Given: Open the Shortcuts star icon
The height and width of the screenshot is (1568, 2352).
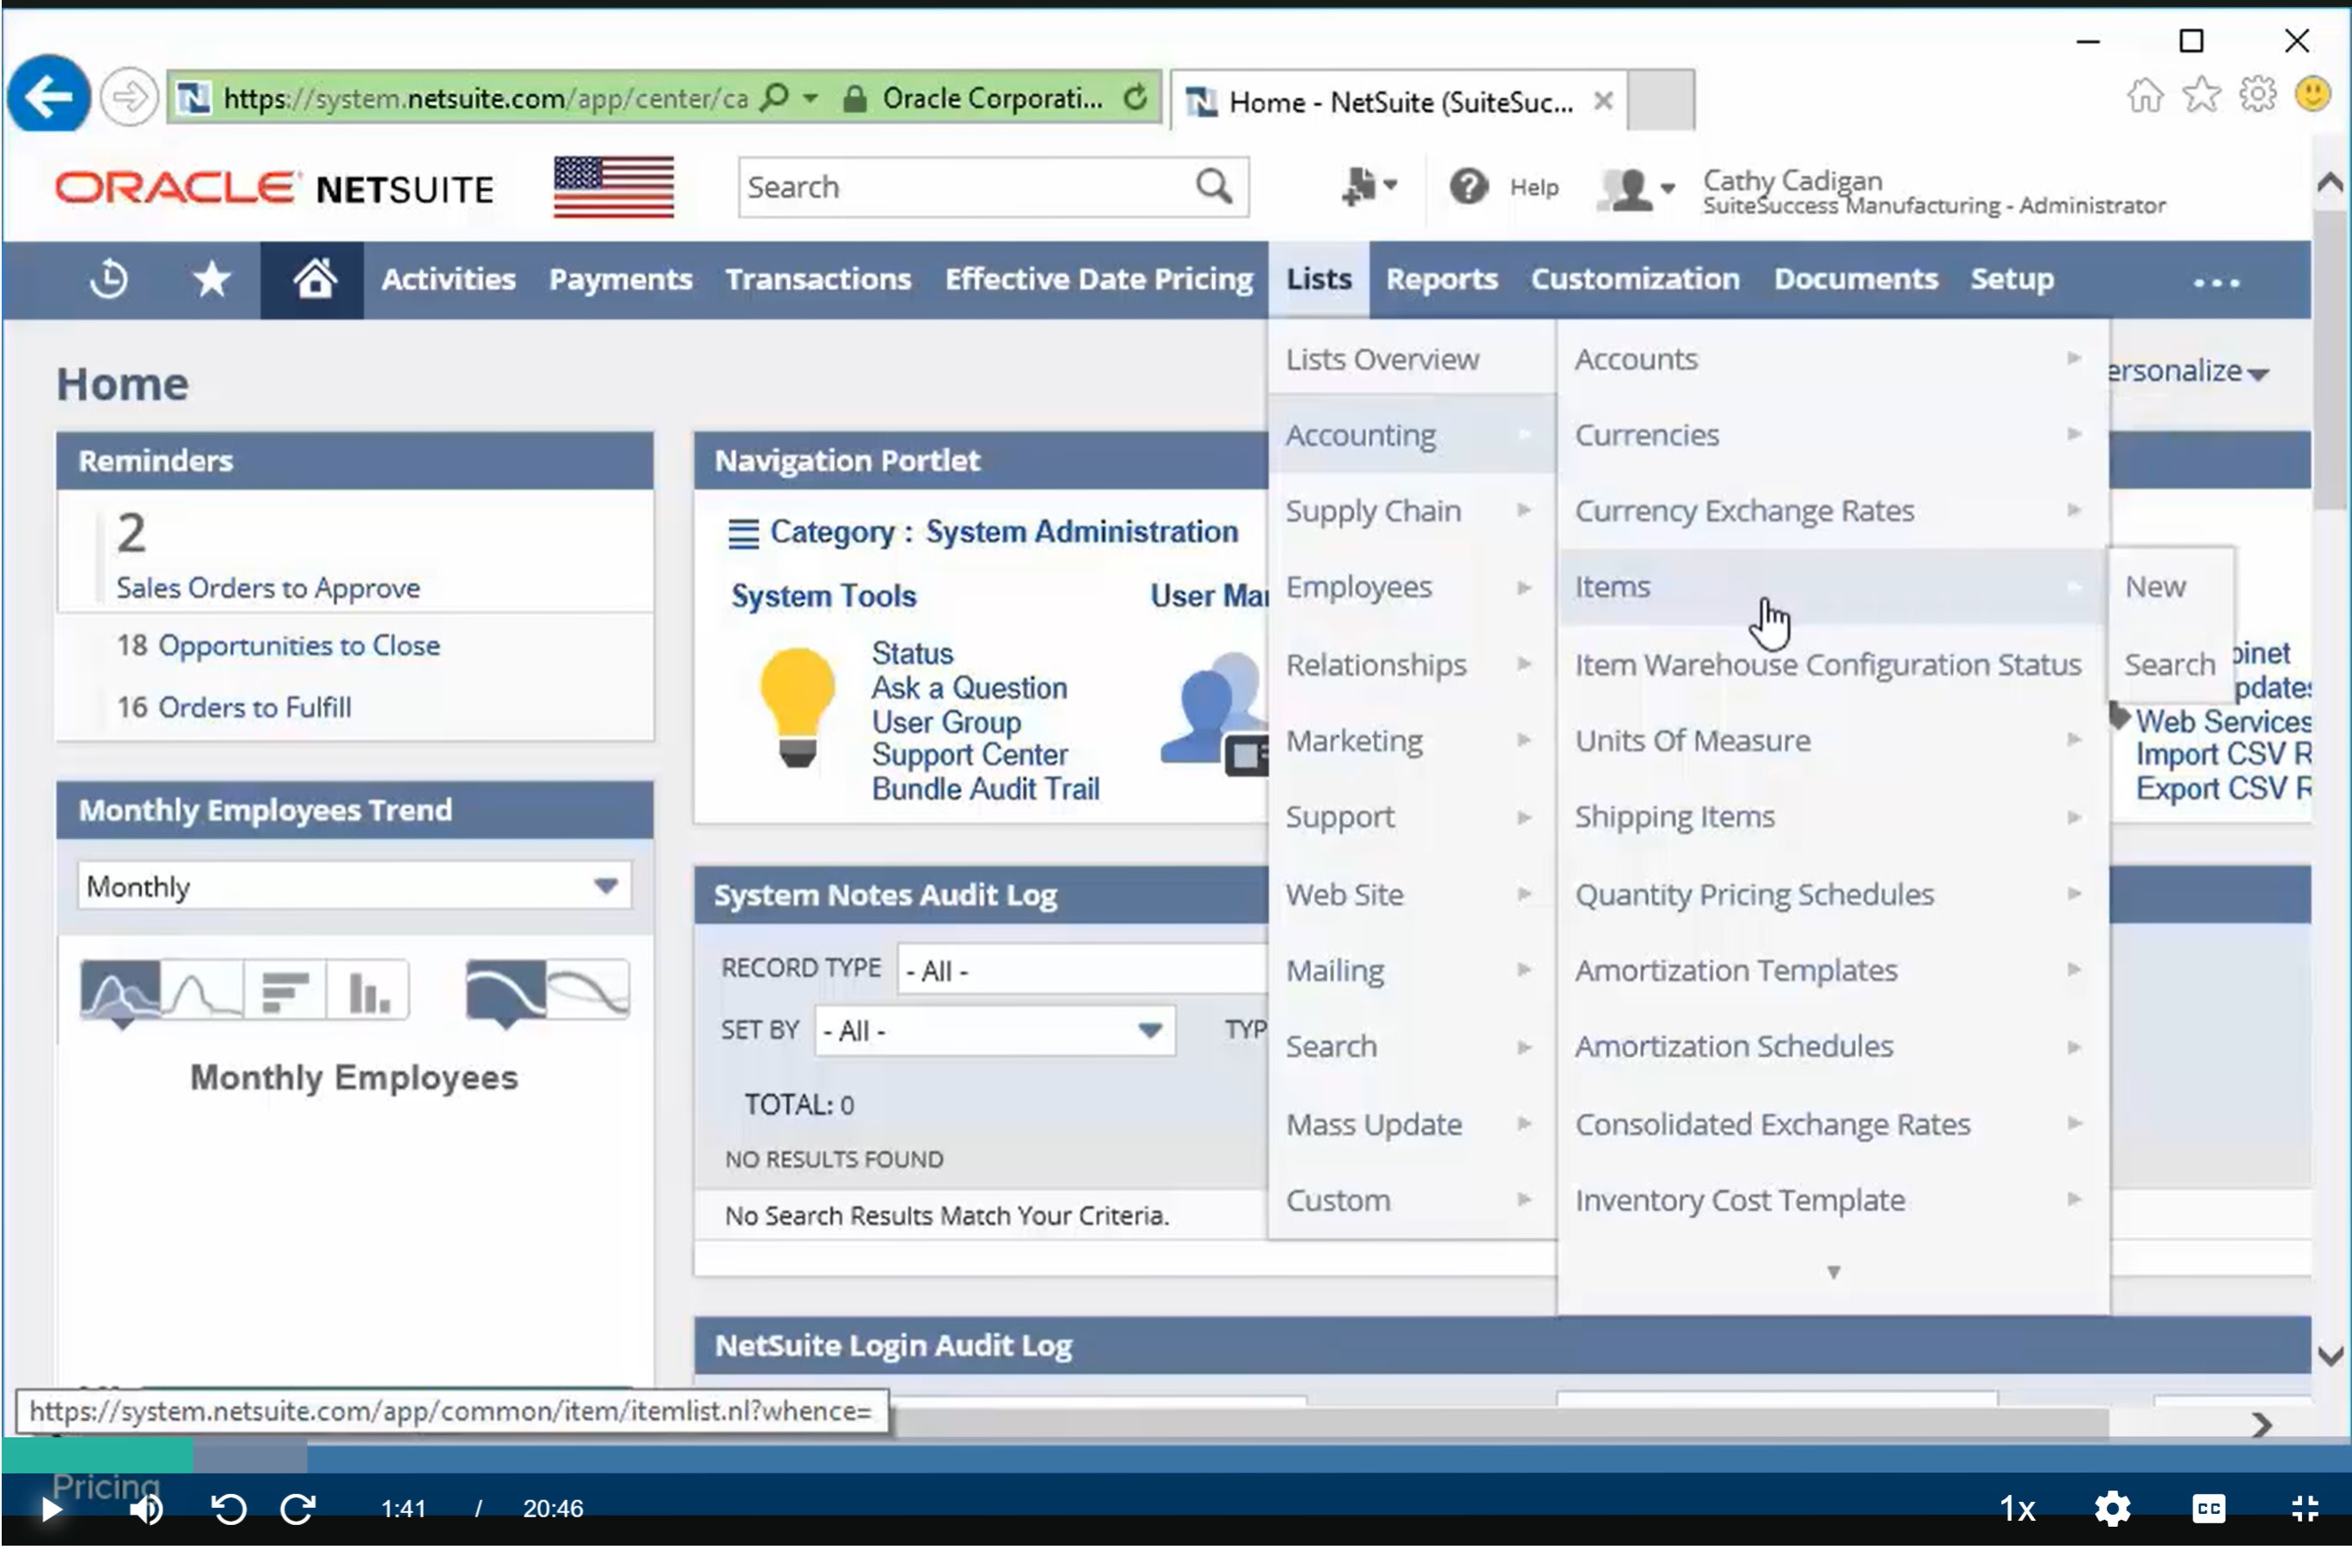Looking at the screenshot, I should tap(211, 280).
